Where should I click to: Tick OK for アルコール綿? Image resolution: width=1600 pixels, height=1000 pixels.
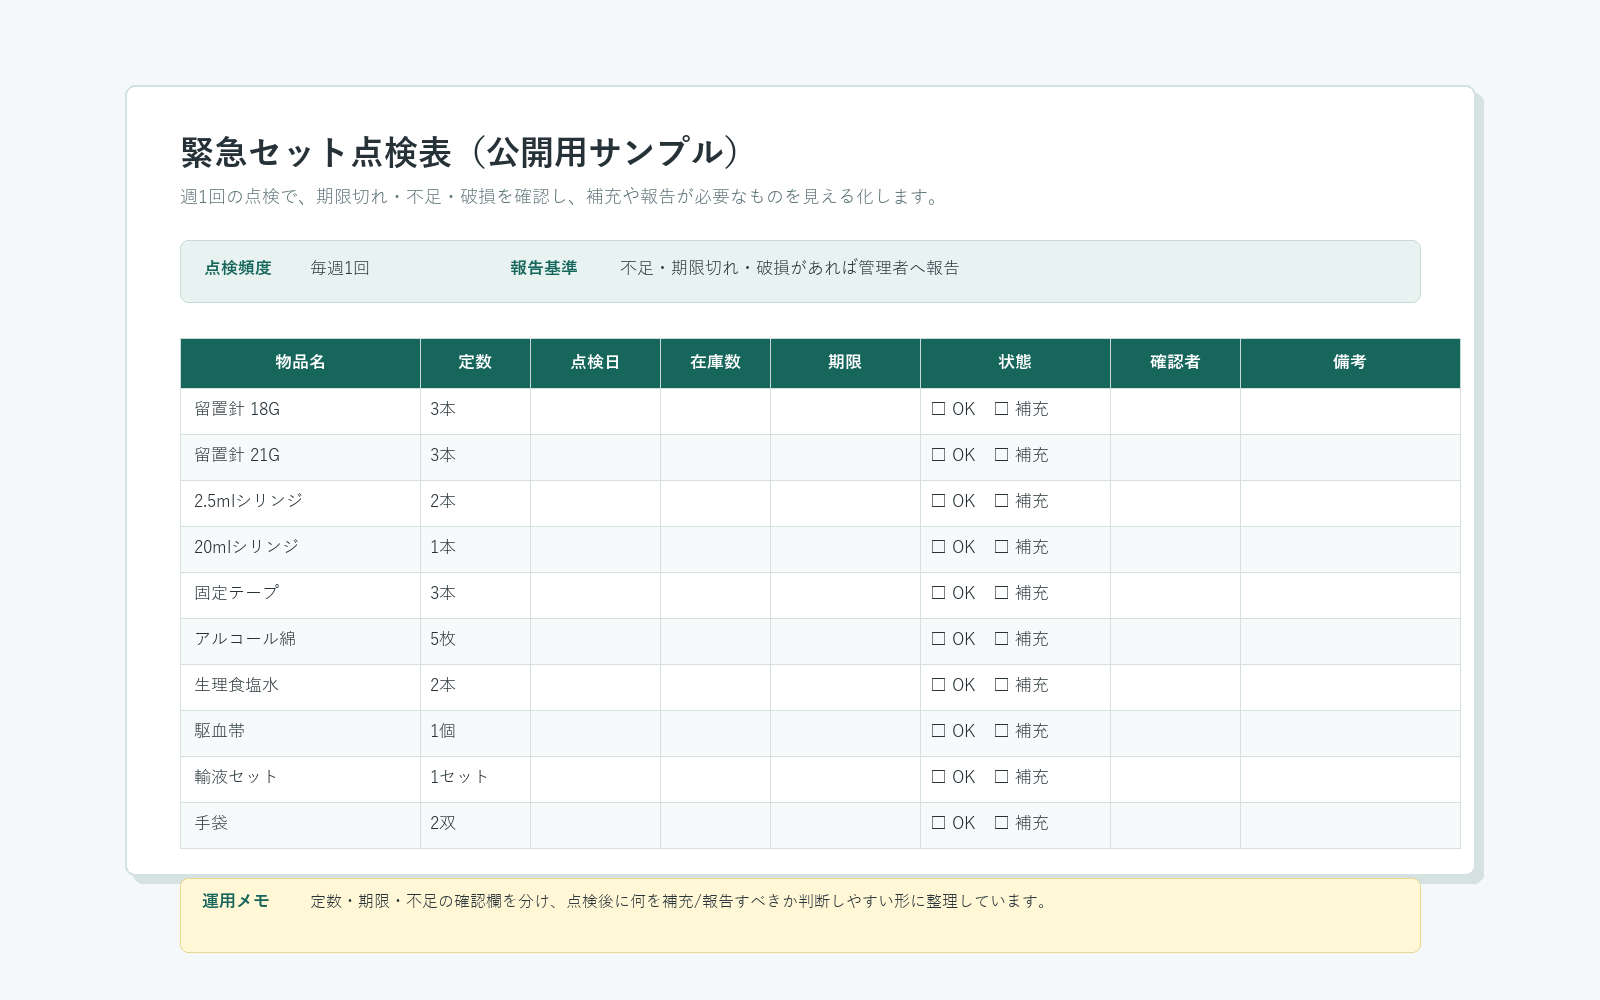pyautogui.click(x=938, y=639)
